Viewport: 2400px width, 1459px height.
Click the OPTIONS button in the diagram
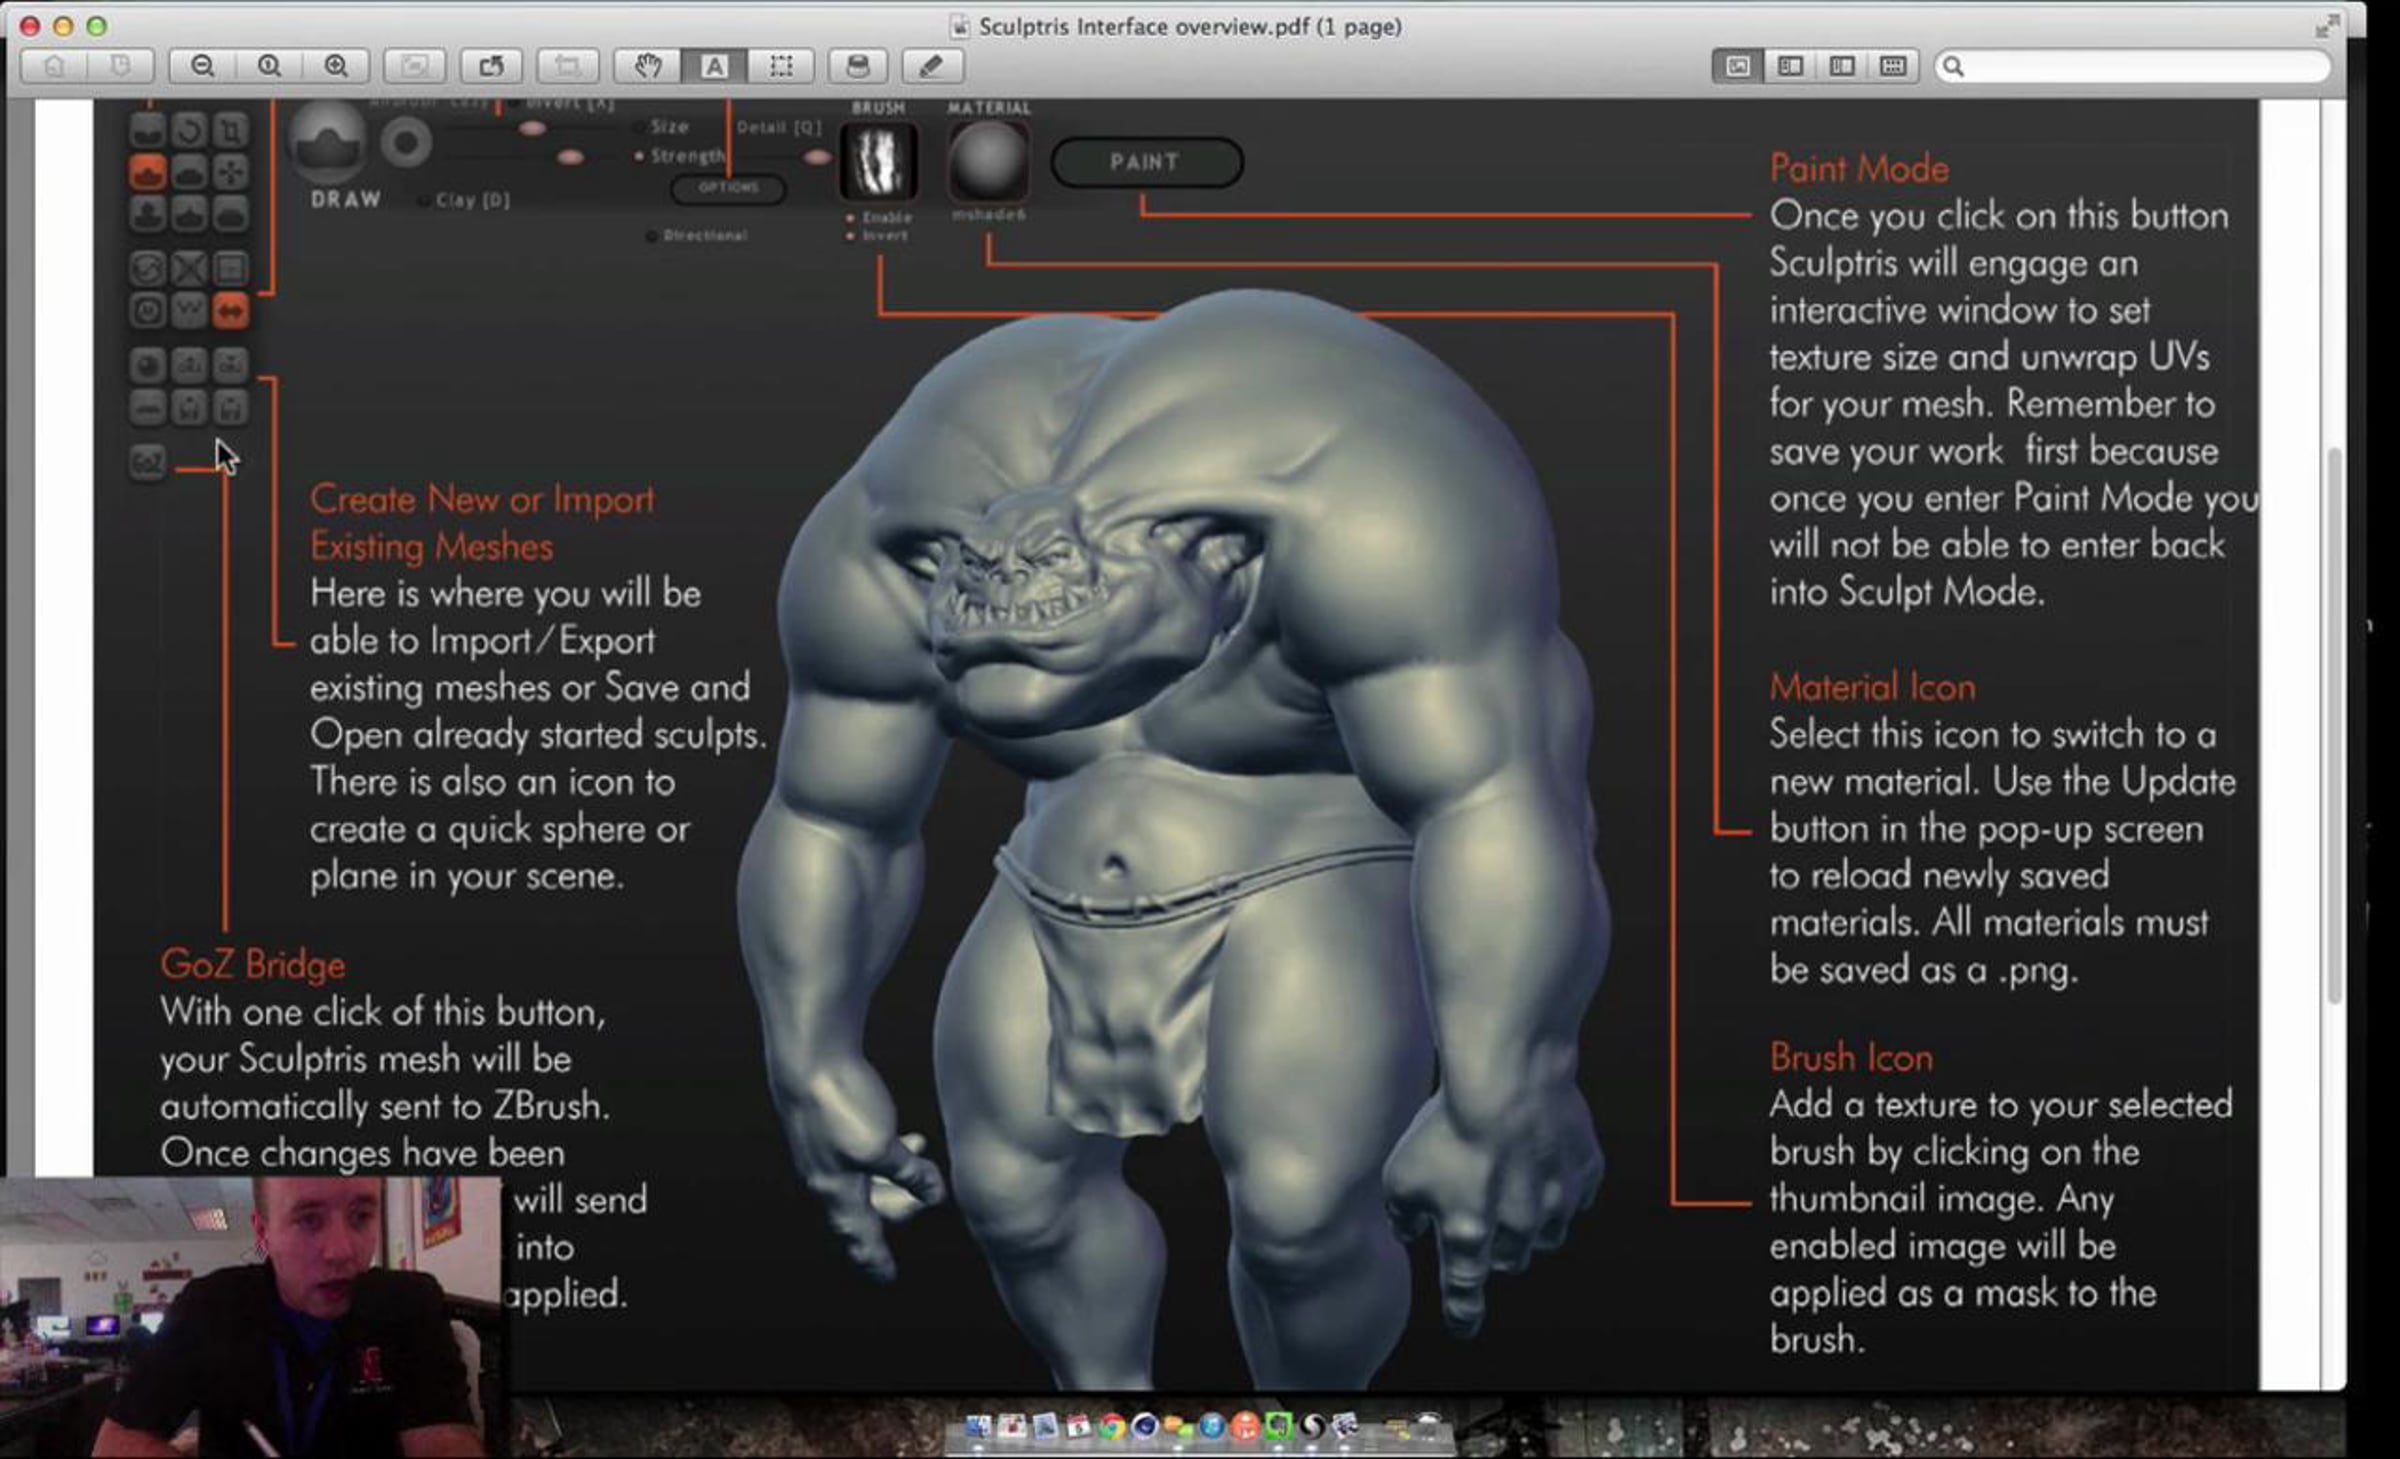point(728,188)
